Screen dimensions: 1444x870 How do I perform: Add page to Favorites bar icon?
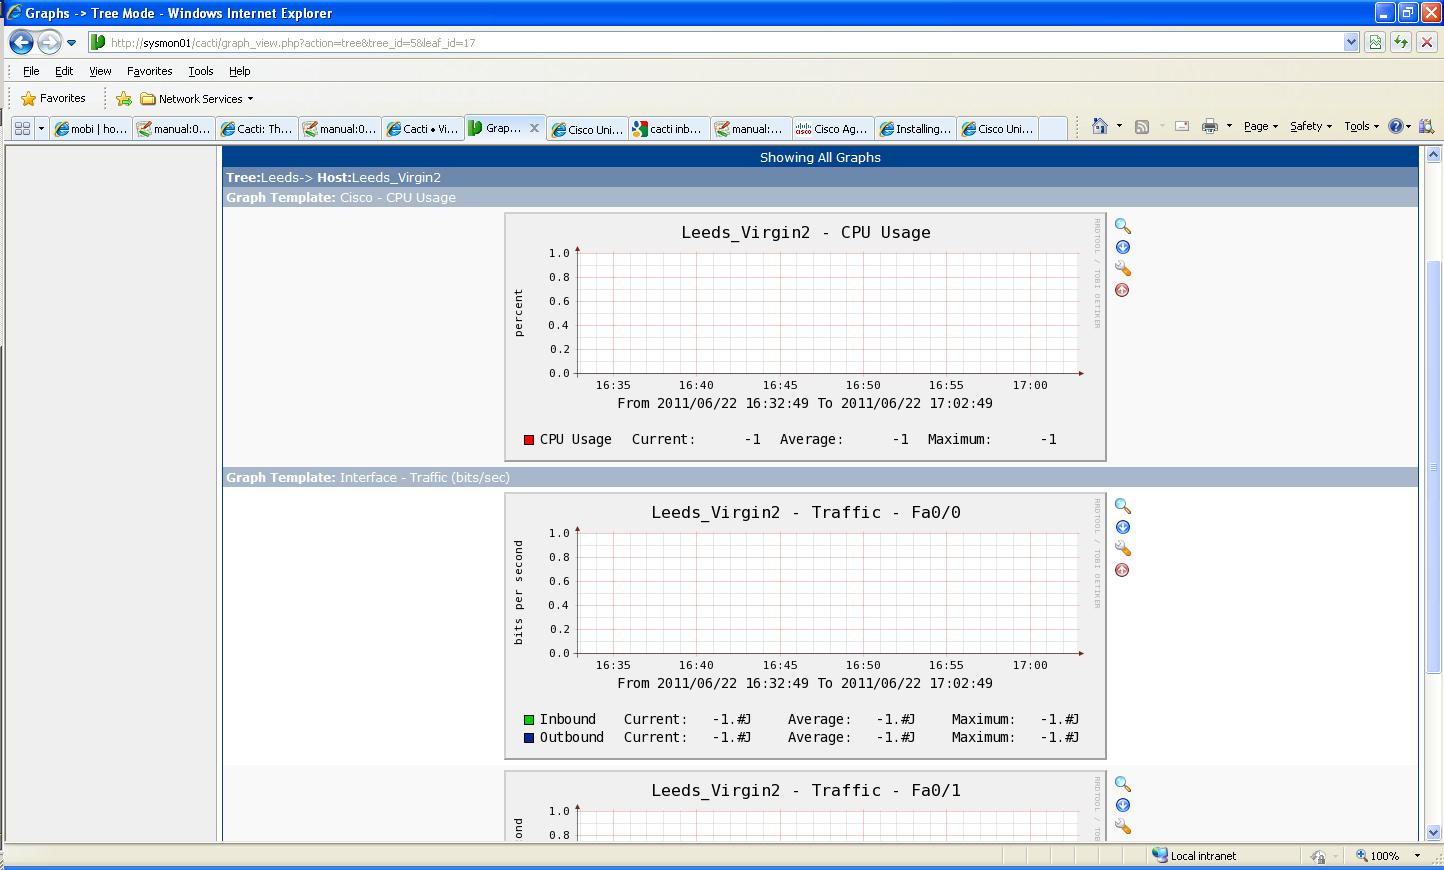coord(124,98)
